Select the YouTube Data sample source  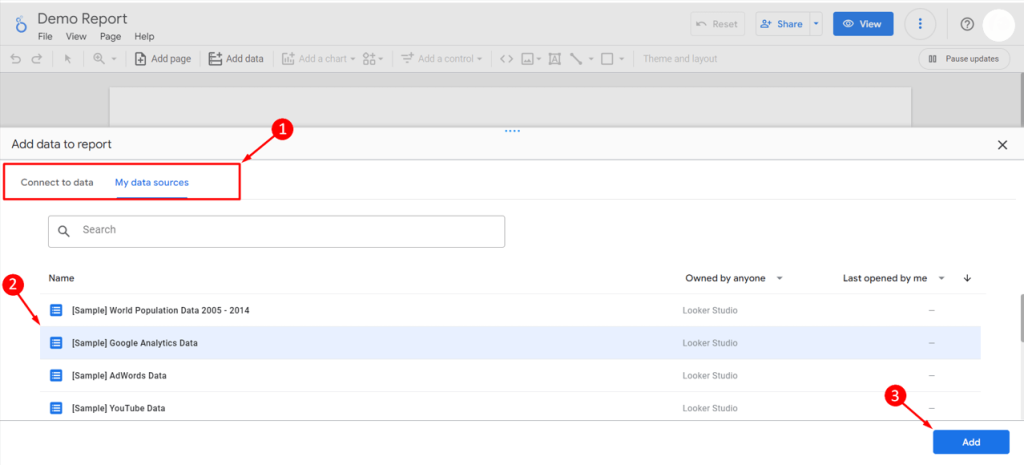point(510,408)
